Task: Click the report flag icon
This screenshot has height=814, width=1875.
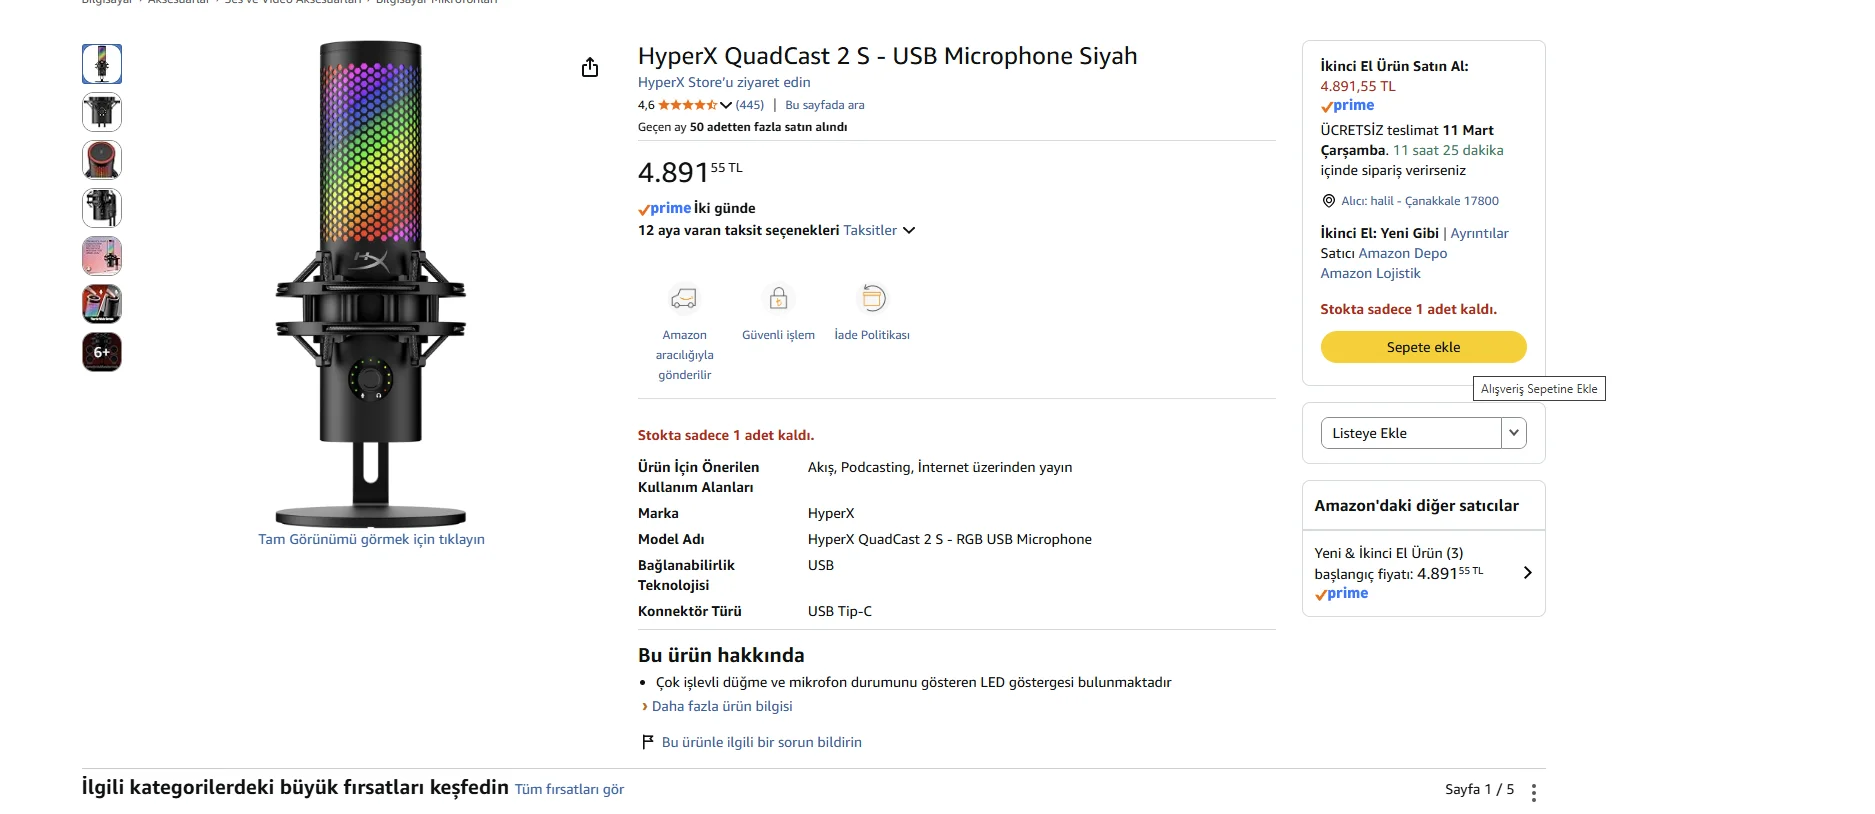Action: (647, 742)
